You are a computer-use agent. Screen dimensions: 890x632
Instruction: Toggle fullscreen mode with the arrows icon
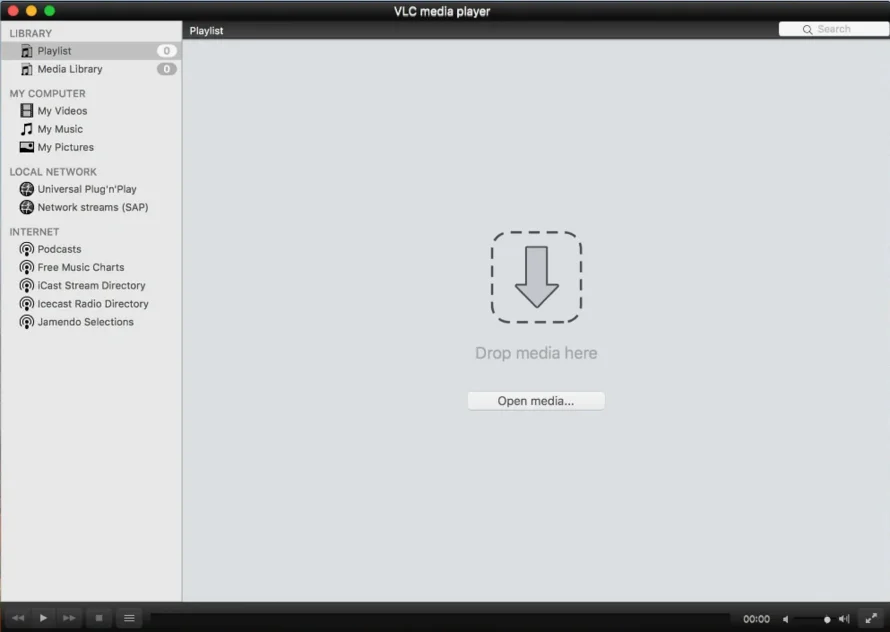tap(871, 618)
